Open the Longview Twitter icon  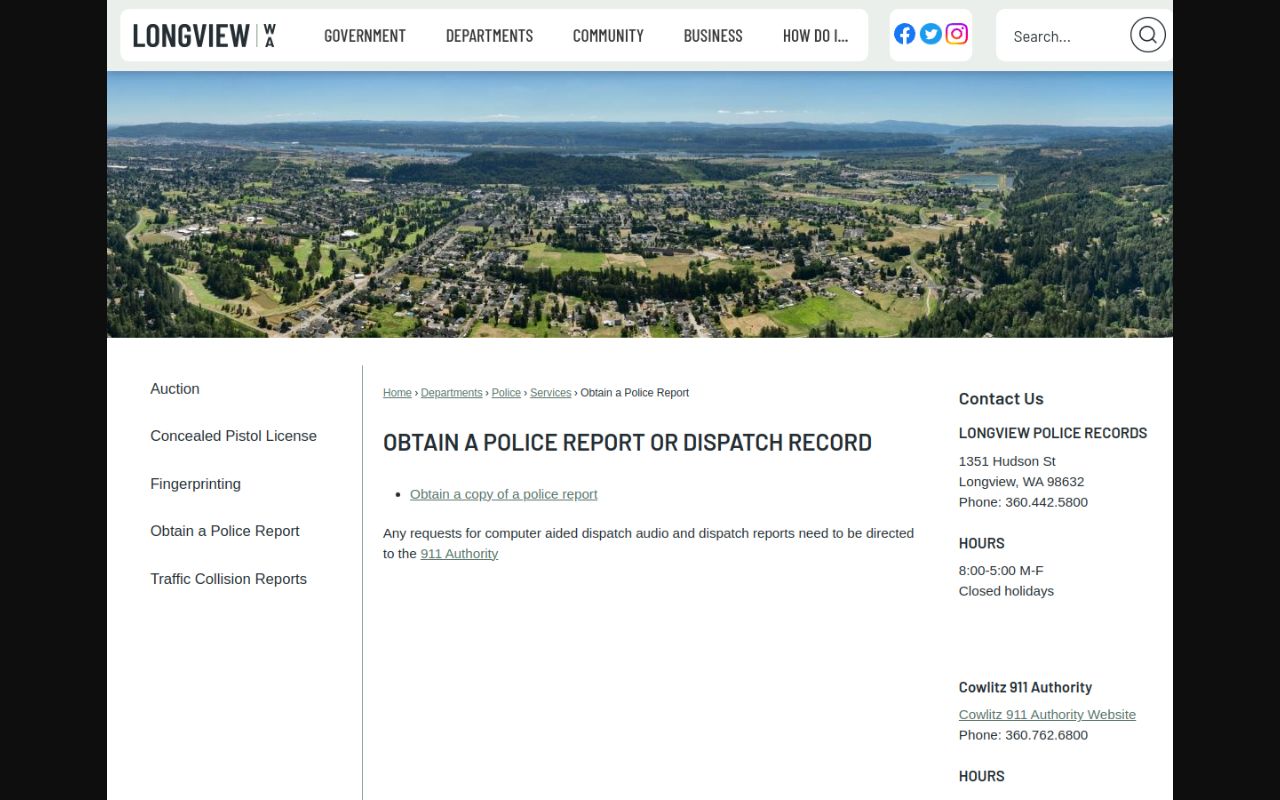point(930,34)
